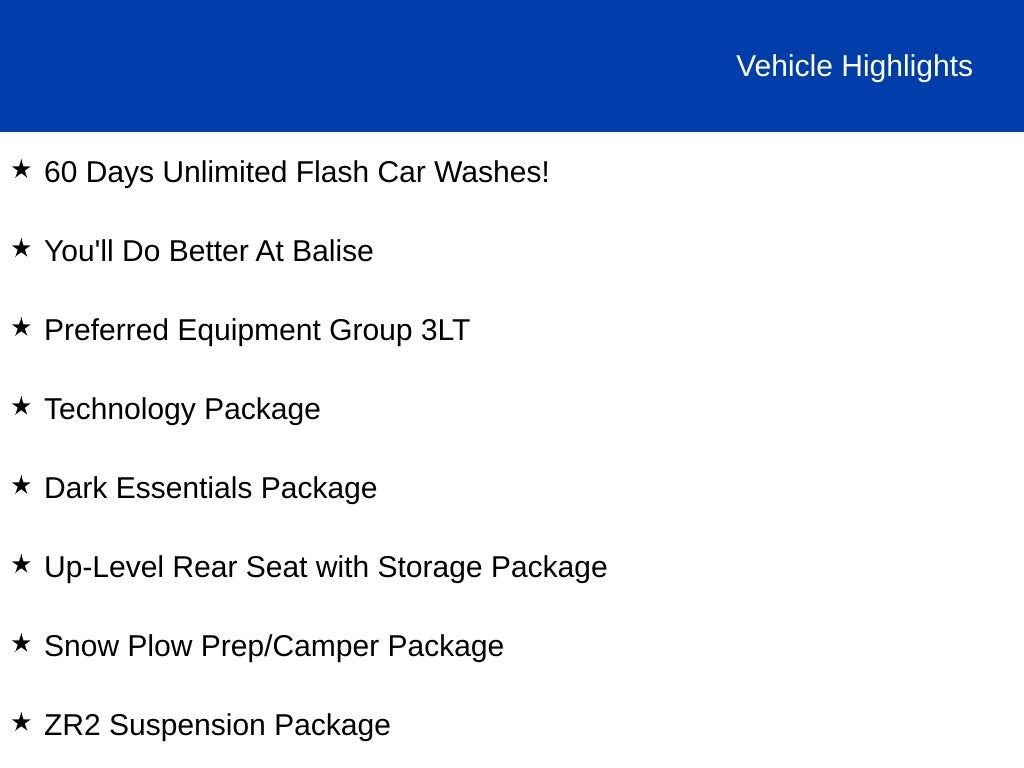Click the You'll Do Better At Balise text
Viewport: 1024px width, 768px height.
208,251
